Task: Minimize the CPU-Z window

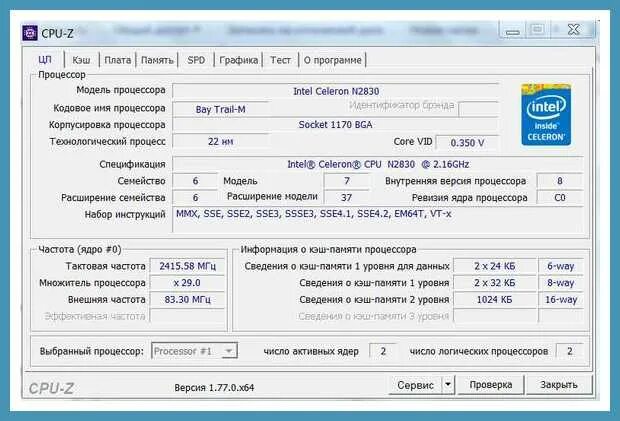Action: 512,31
